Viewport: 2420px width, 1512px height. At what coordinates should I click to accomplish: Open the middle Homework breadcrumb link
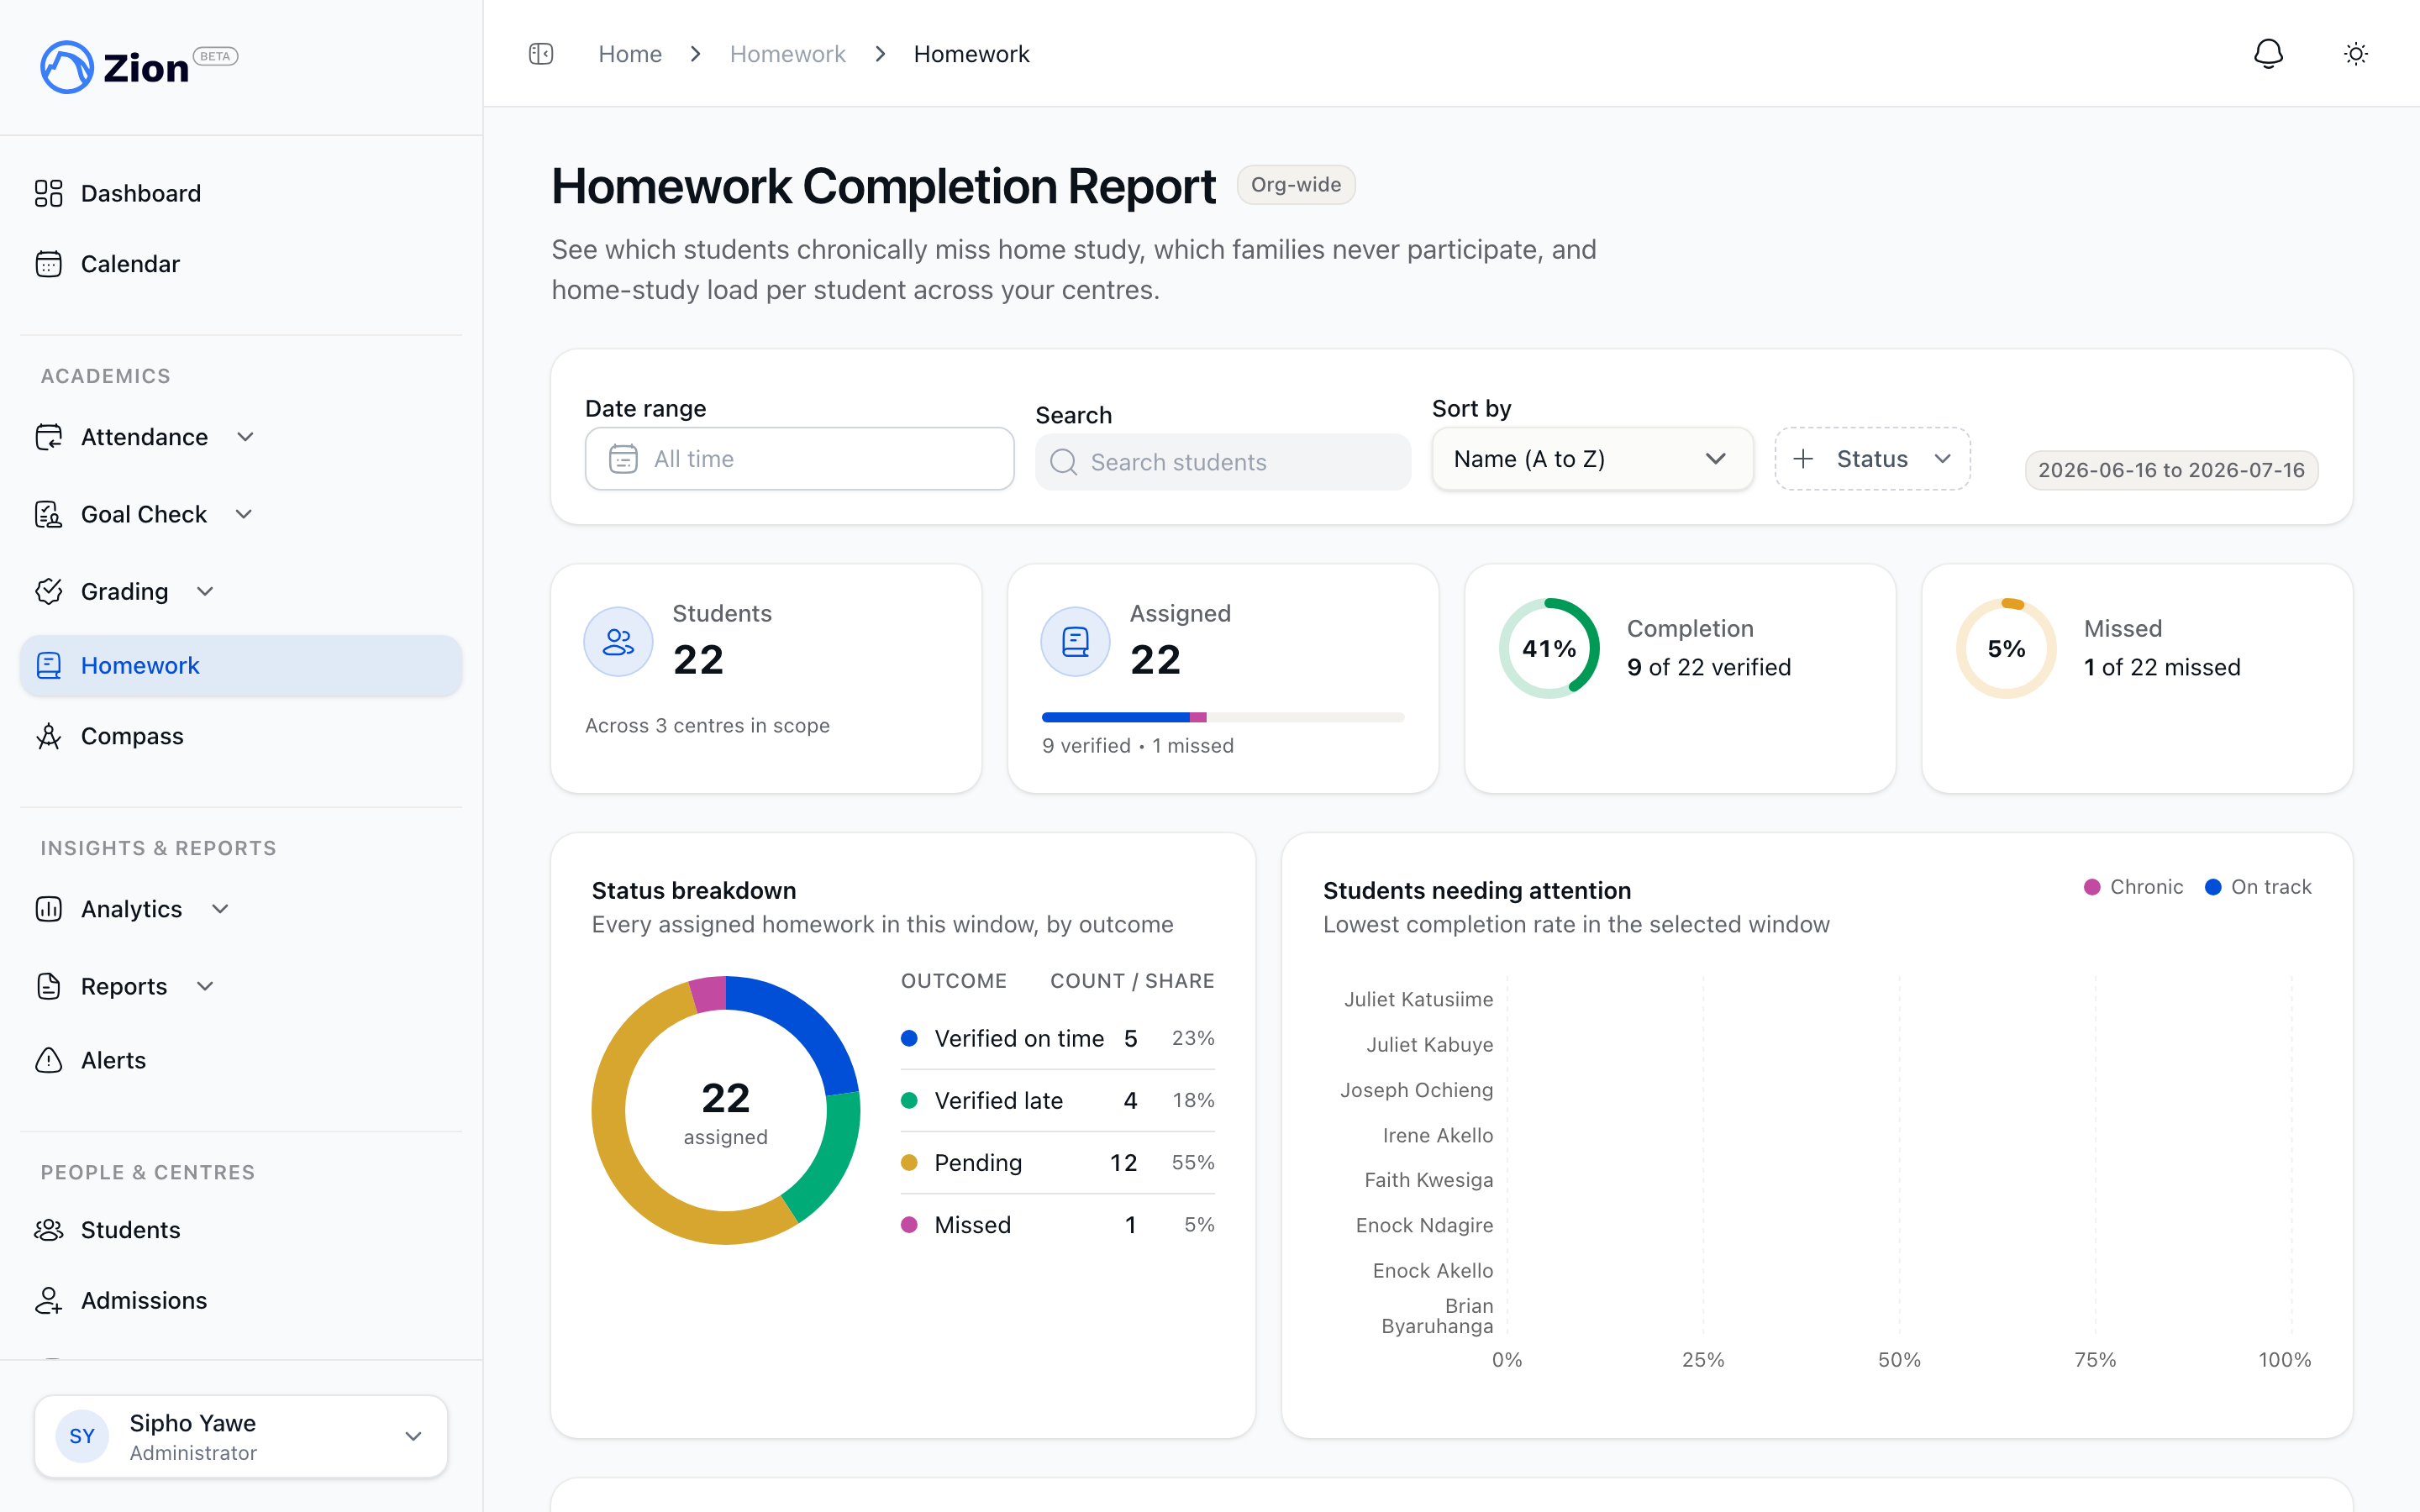[x=787, y=54]
